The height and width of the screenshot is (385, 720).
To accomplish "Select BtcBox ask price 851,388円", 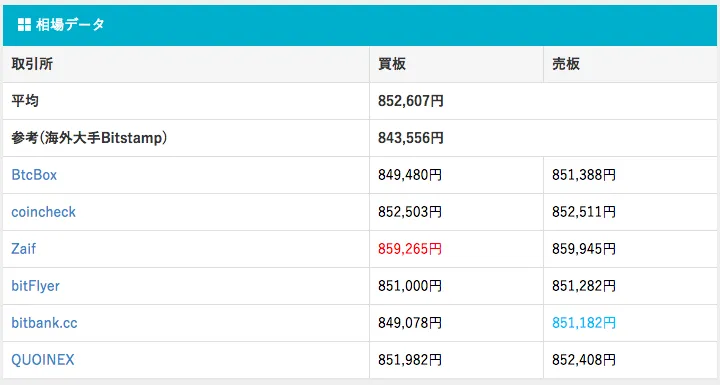I will pyautogui.click(x=584, y=175).
